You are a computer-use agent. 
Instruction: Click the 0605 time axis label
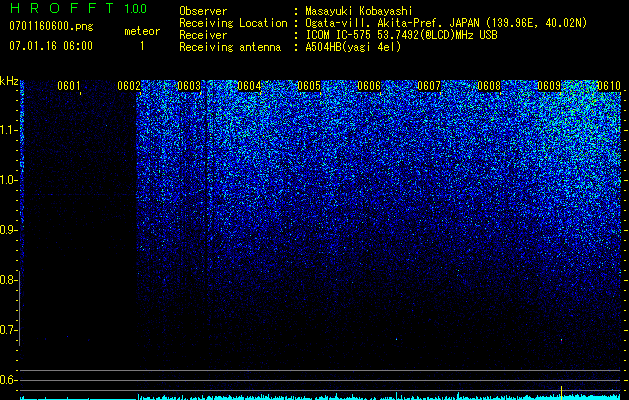pyautogui.click(x=309, y=86)
